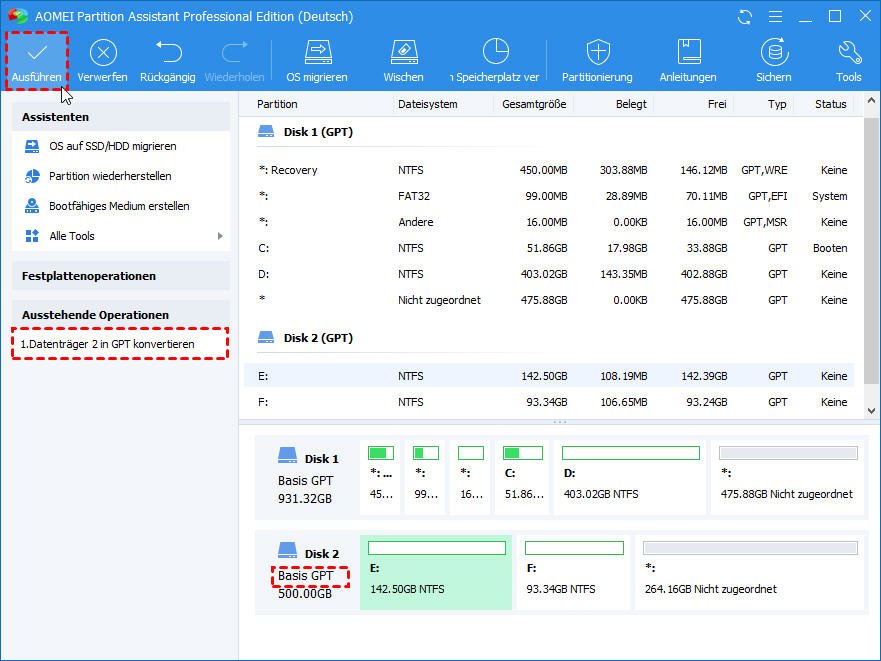Screen dimensions: 881x661
Task: Expand the Festplattenoperationen section
Action: [121, 276]
